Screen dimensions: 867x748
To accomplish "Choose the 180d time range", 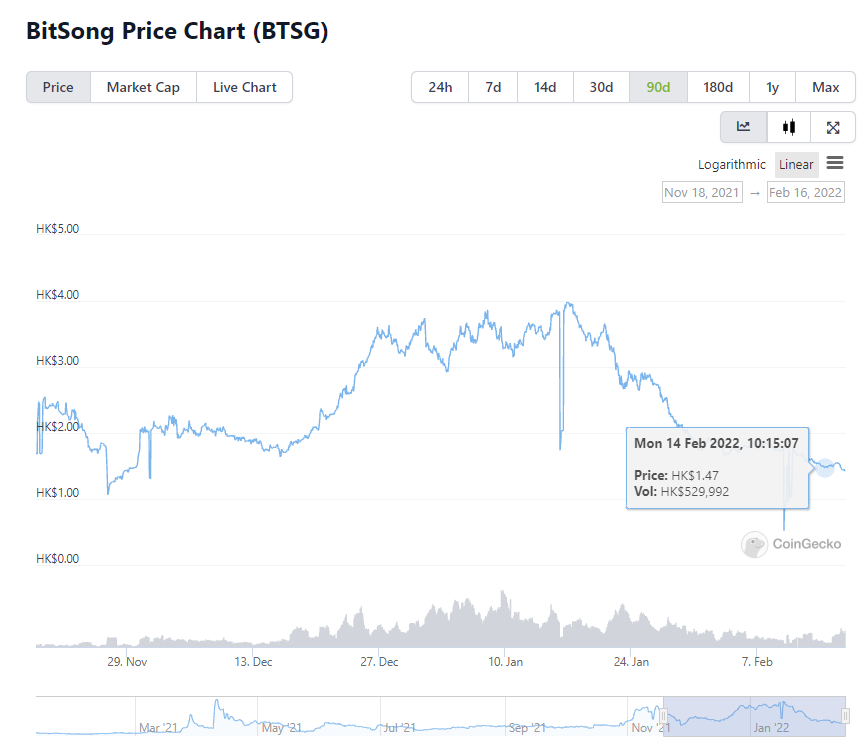I will click(x=718, y=87).
